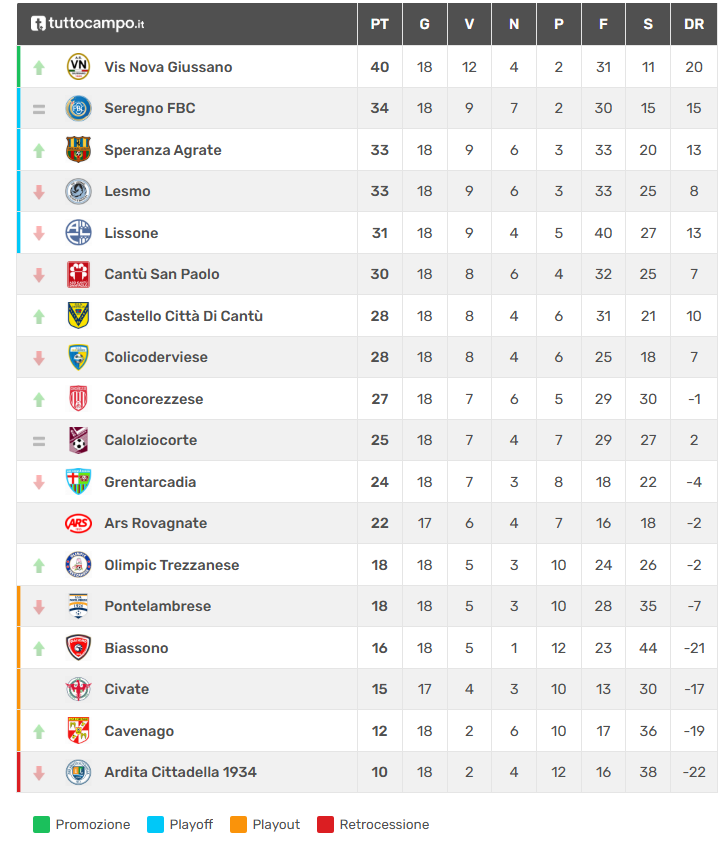Click the Vis Nova Giussano team crest
The width and height of the screenshot is (727, 841).
[x=78, y=67]
